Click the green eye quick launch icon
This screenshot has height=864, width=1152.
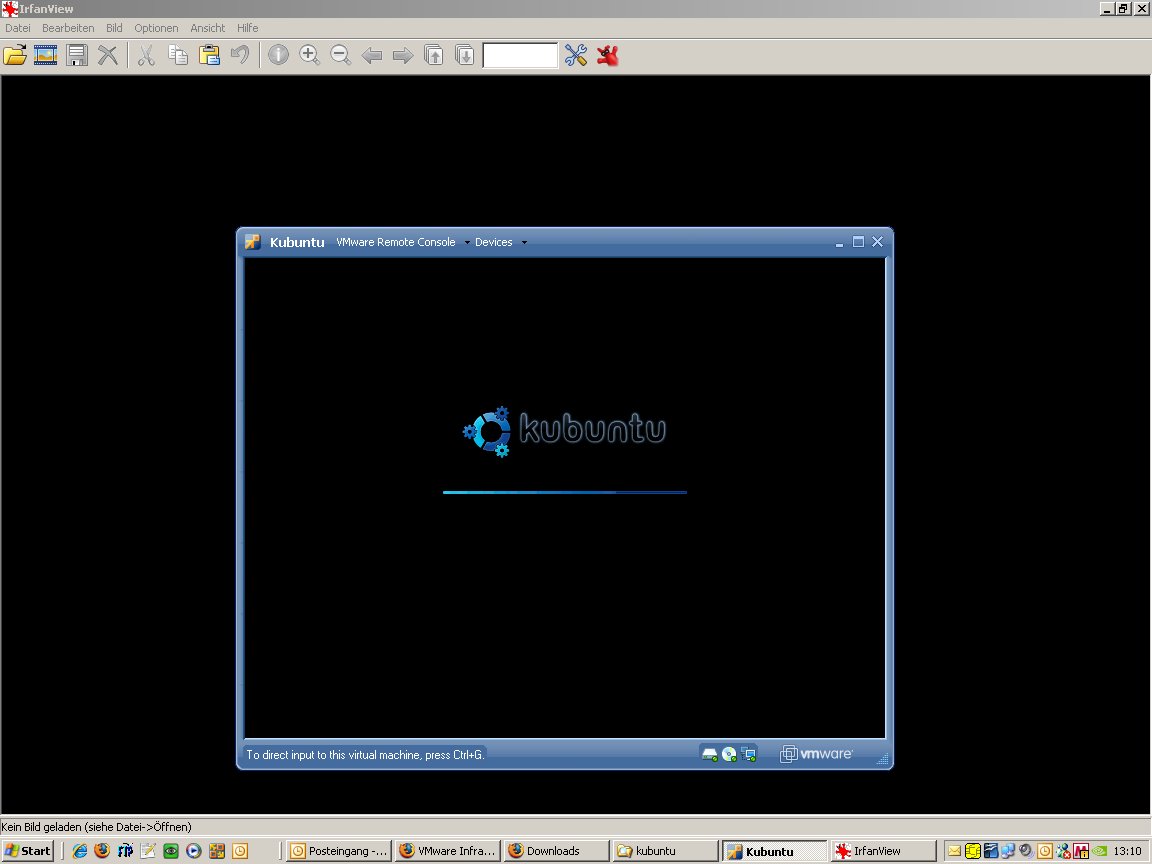coord(170,851)
